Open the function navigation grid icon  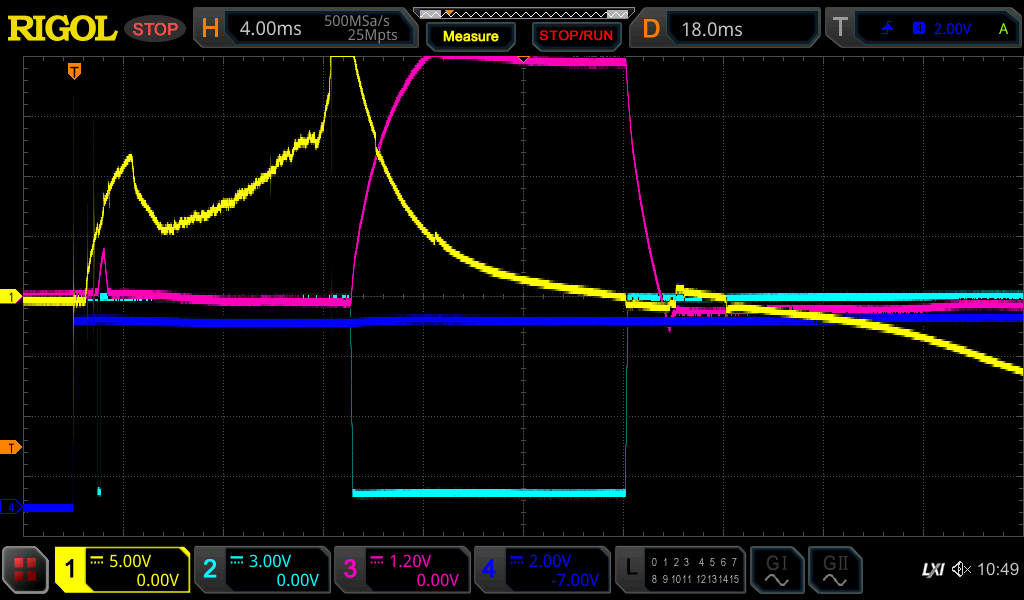tap(26, 570)
